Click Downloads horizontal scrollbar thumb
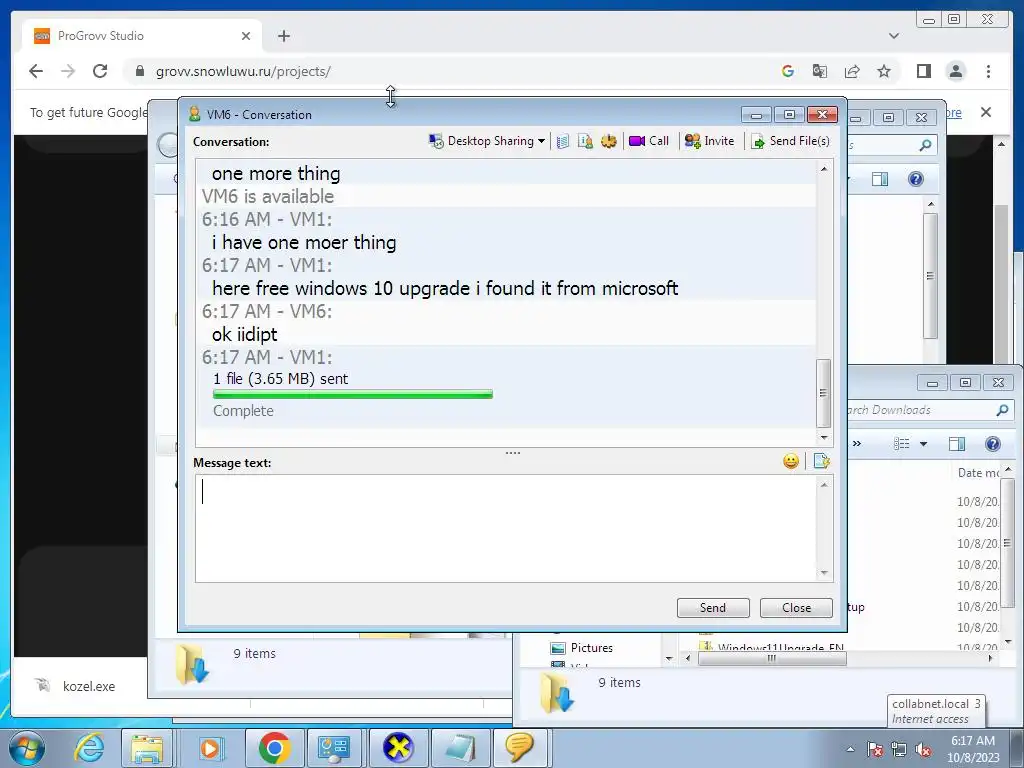This screenshot has height=768, width=1024. click(x=772, y=658)
